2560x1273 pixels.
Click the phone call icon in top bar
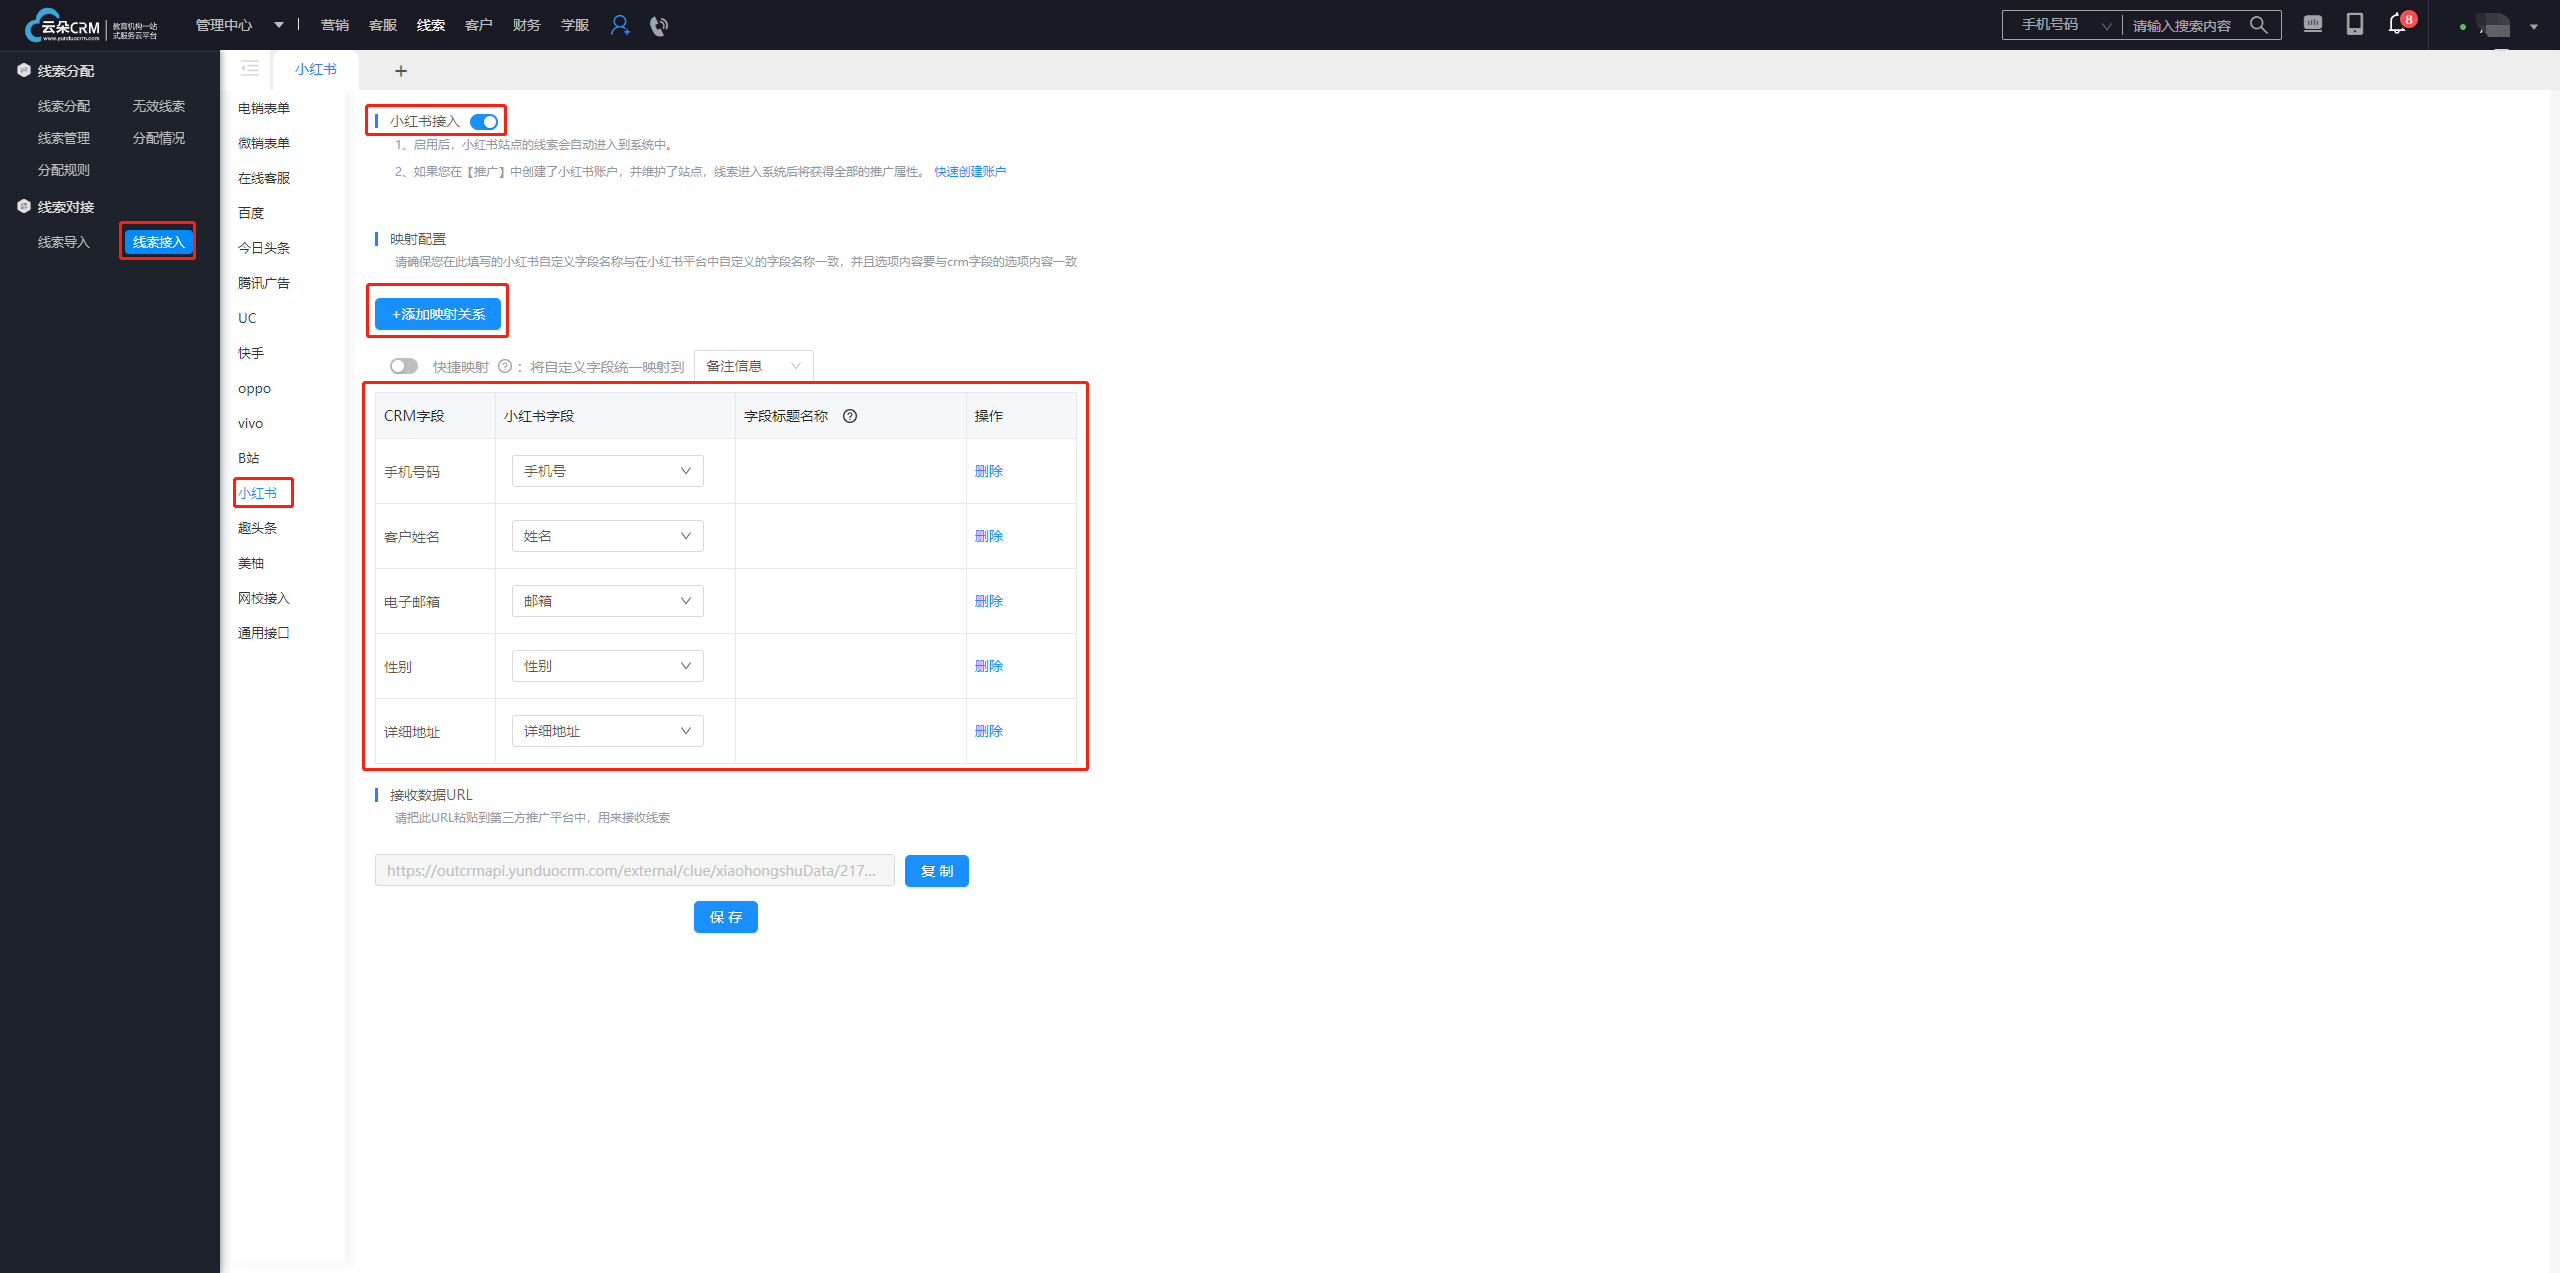pos(658,25)
